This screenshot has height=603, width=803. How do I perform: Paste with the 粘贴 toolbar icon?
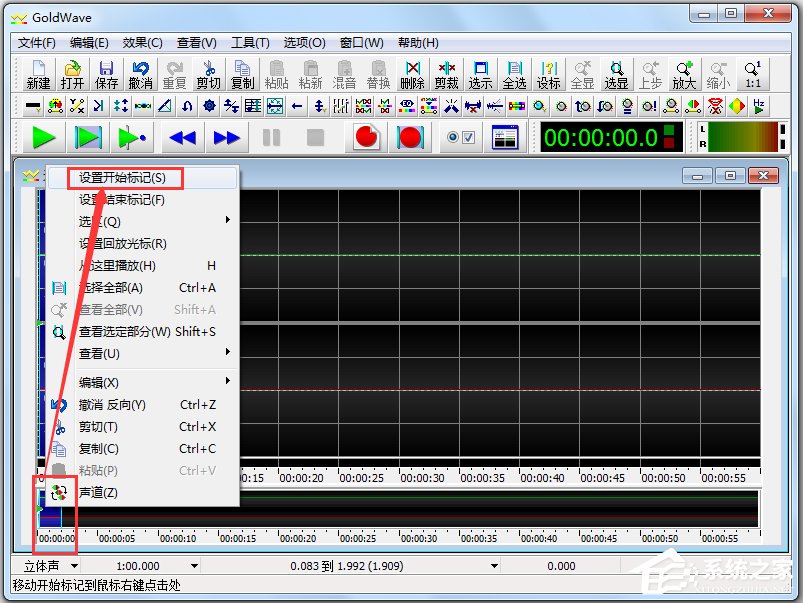(277, 75)
